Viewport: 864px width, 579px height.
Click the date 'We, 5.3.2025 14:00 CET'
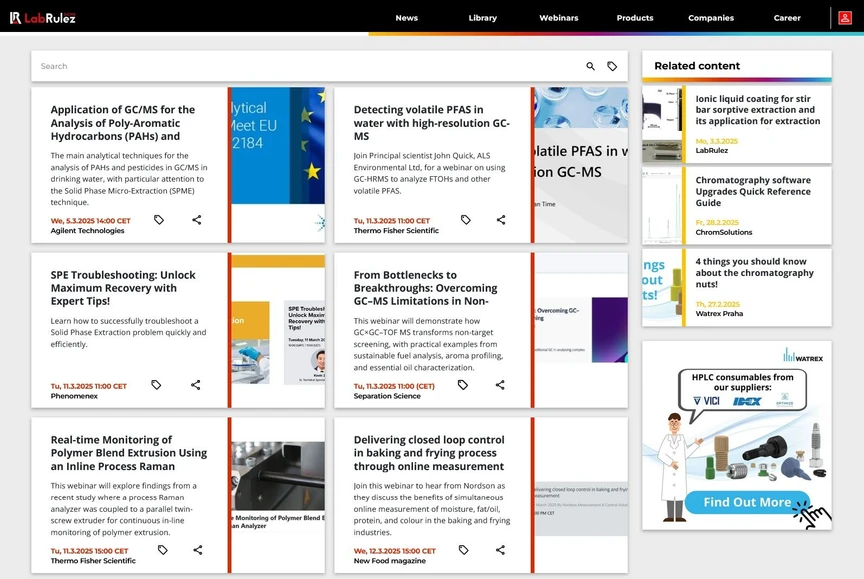(90, 220)
